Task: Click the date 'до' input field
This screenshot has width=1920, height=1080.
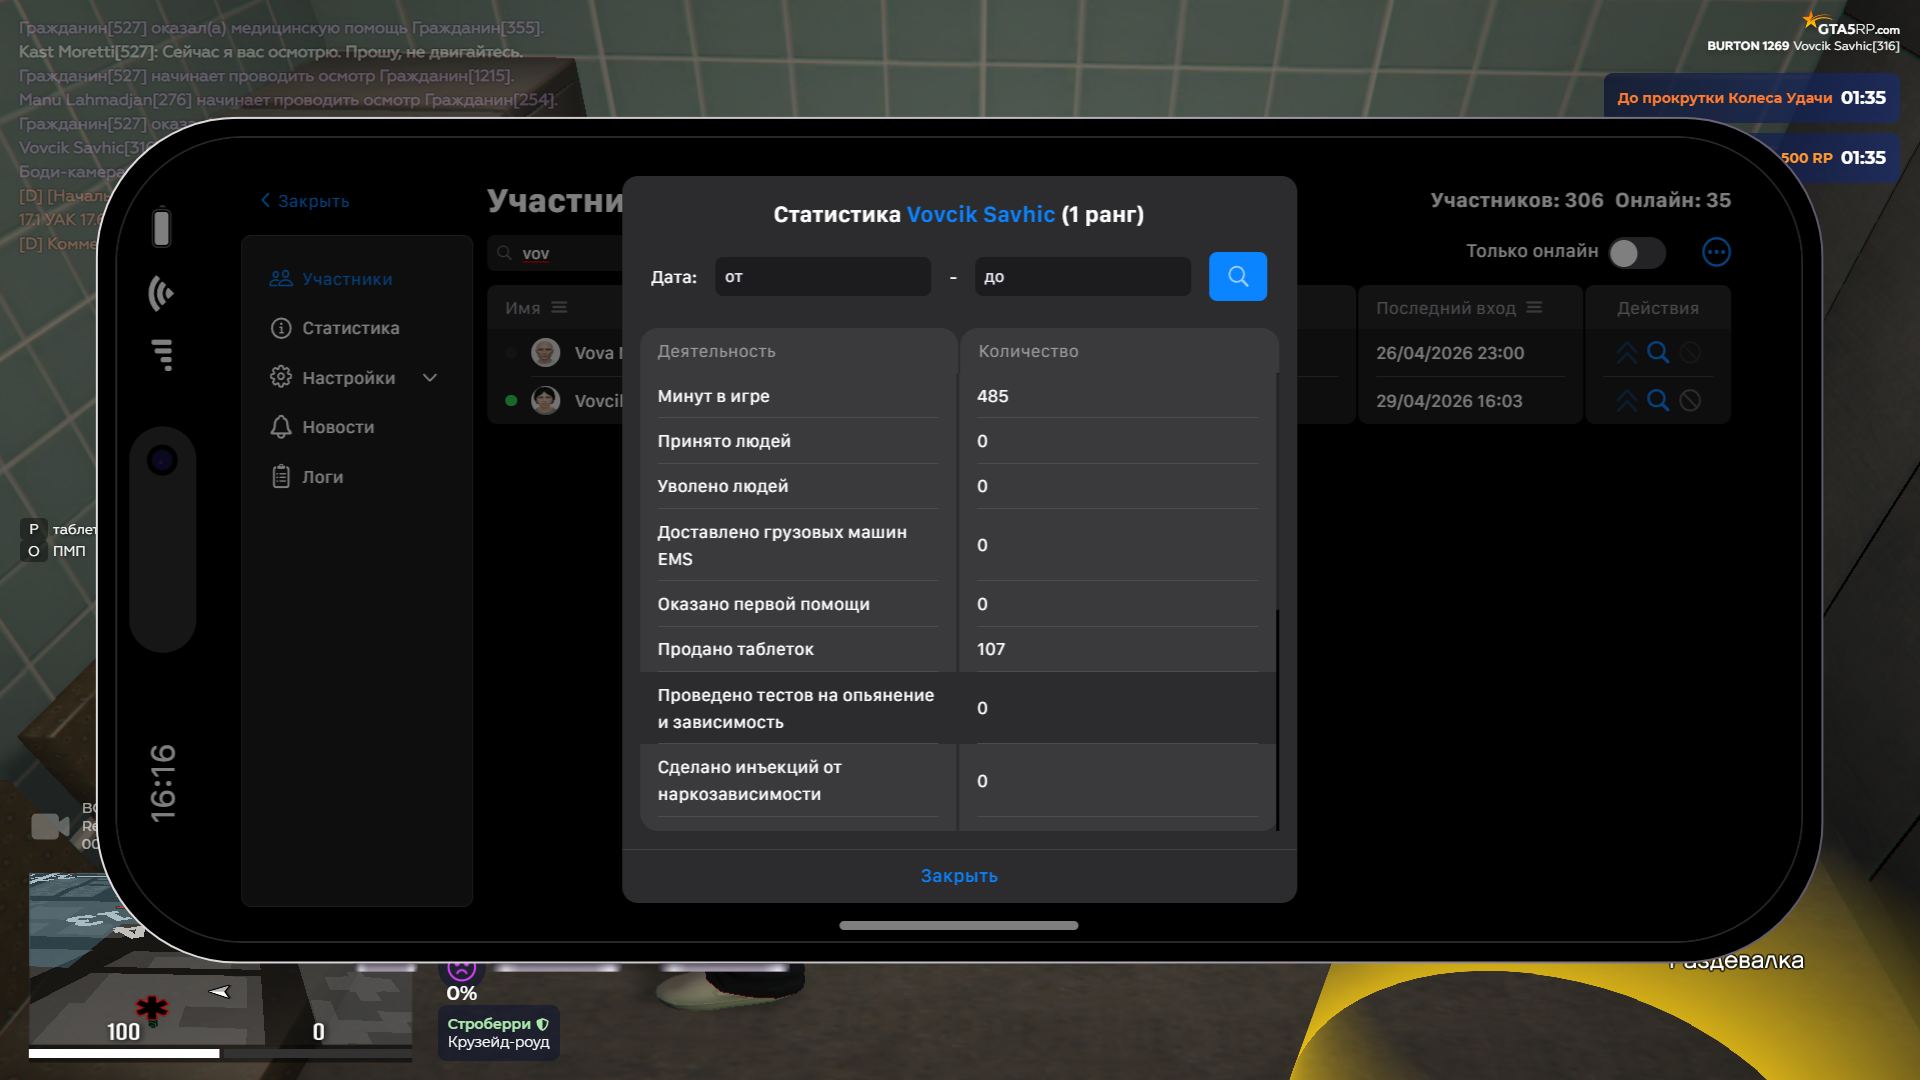Action: (1082, 277)
